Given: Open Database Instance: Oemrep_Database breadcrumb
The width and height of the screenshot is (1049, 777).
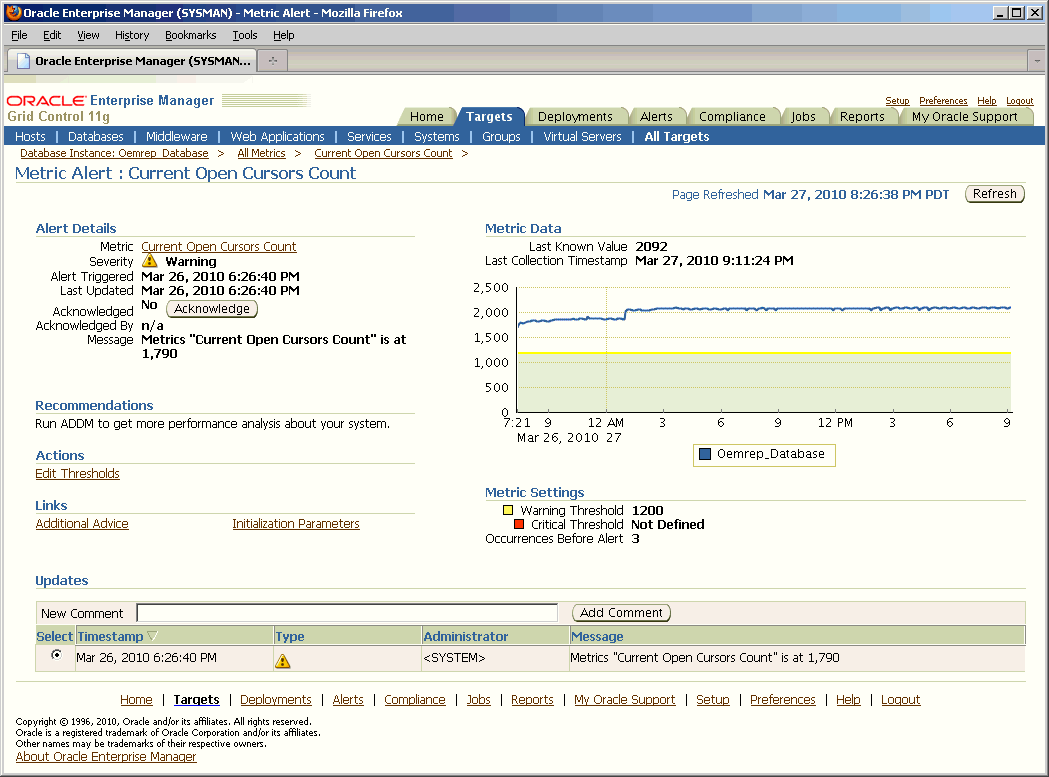Looking at the screenshot, I should 114,153.
